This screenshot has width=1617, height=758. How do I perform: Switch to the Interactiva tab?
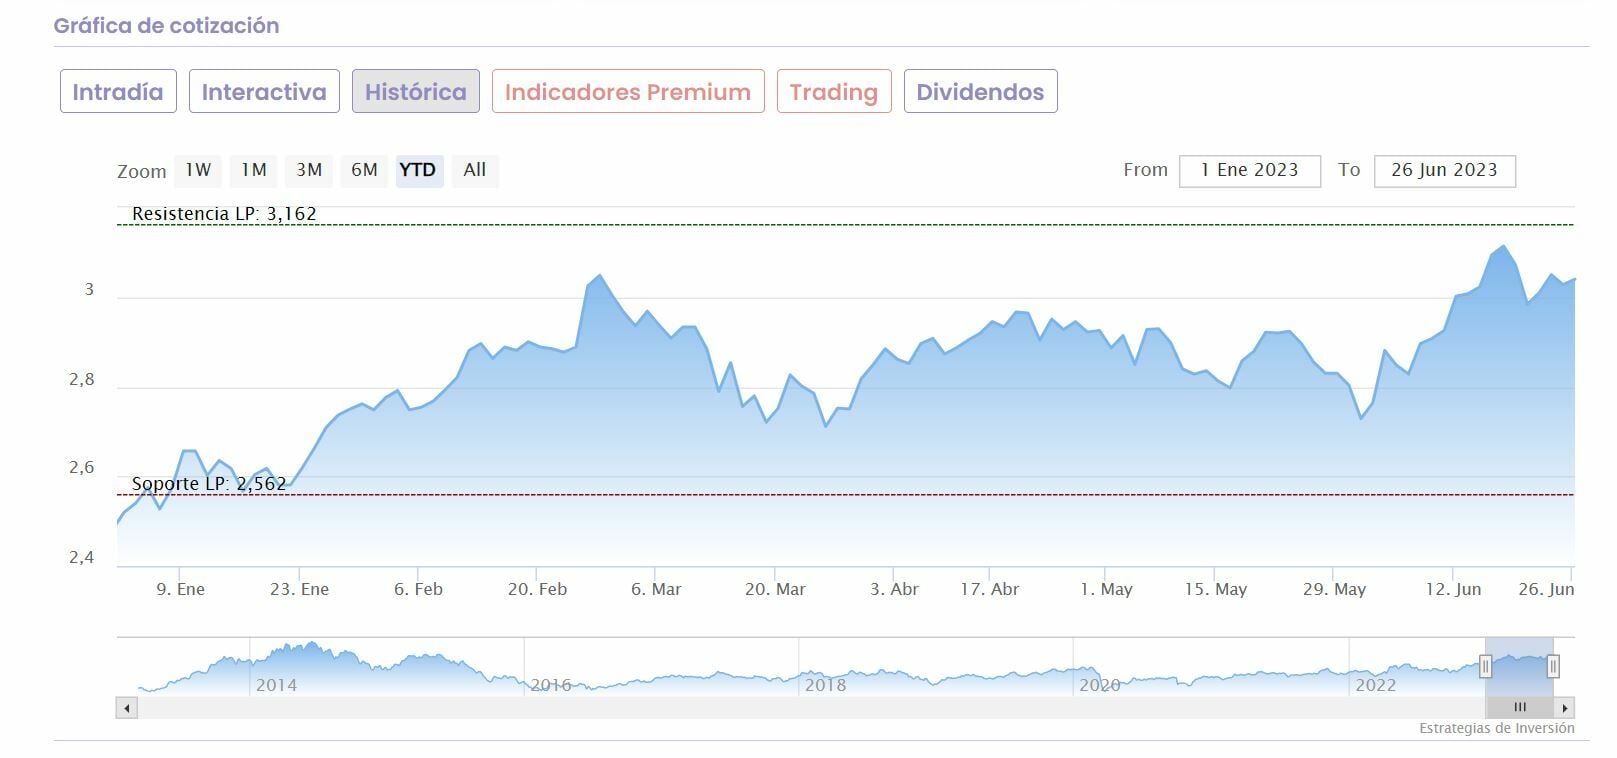click(x=264, y=92)
